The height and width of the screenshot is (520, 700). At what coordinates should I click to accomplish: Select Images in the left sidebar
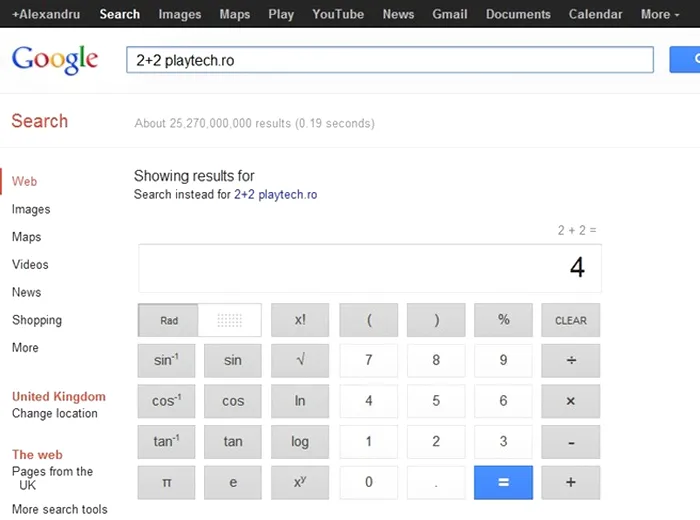pyautogui.click(x=31, y=209)
